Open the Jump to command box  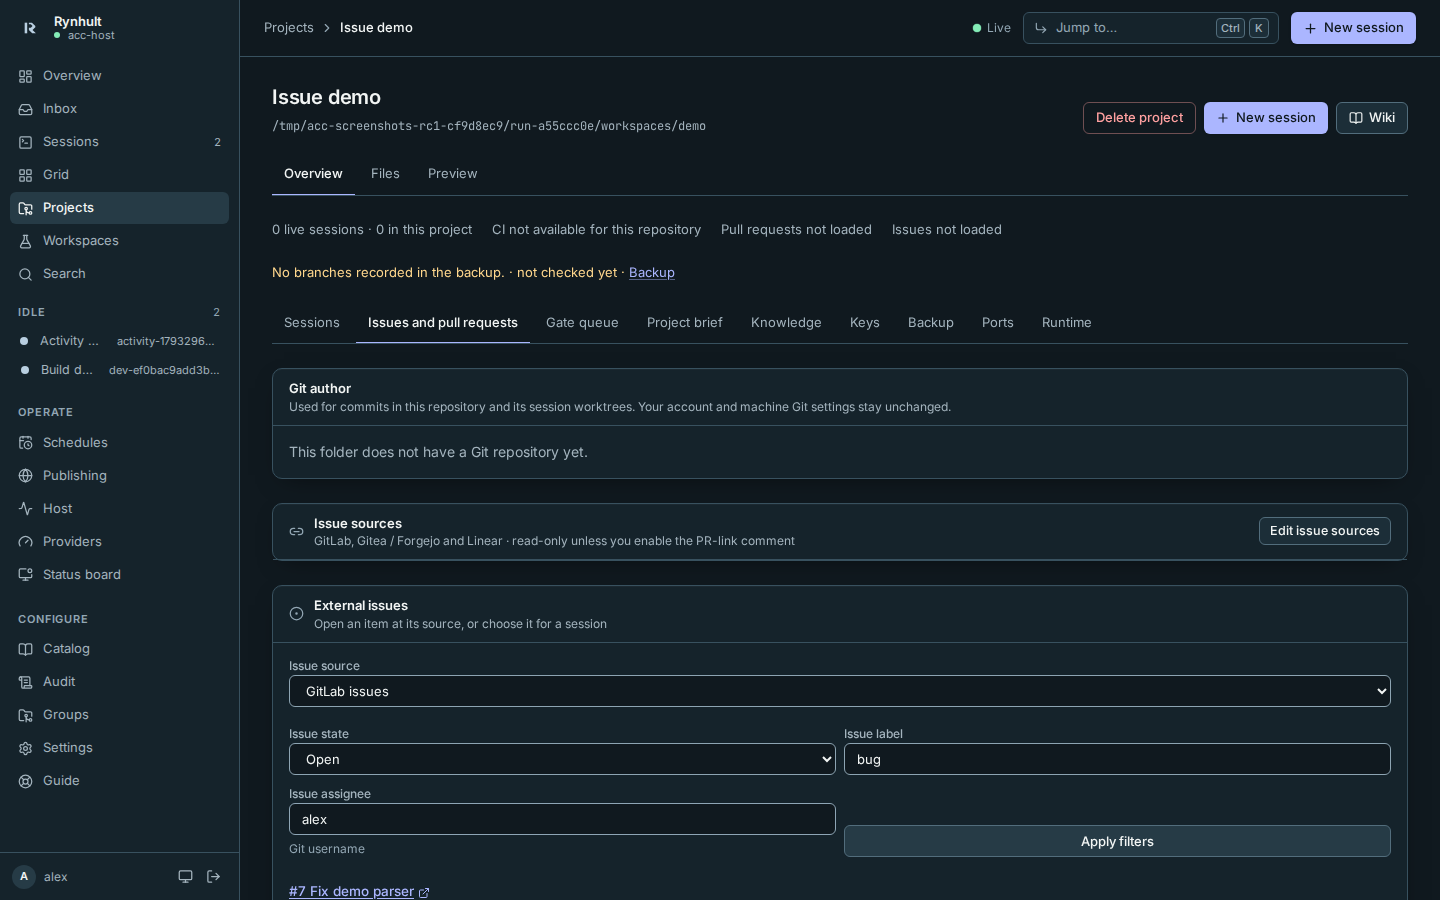point(1150,28)
